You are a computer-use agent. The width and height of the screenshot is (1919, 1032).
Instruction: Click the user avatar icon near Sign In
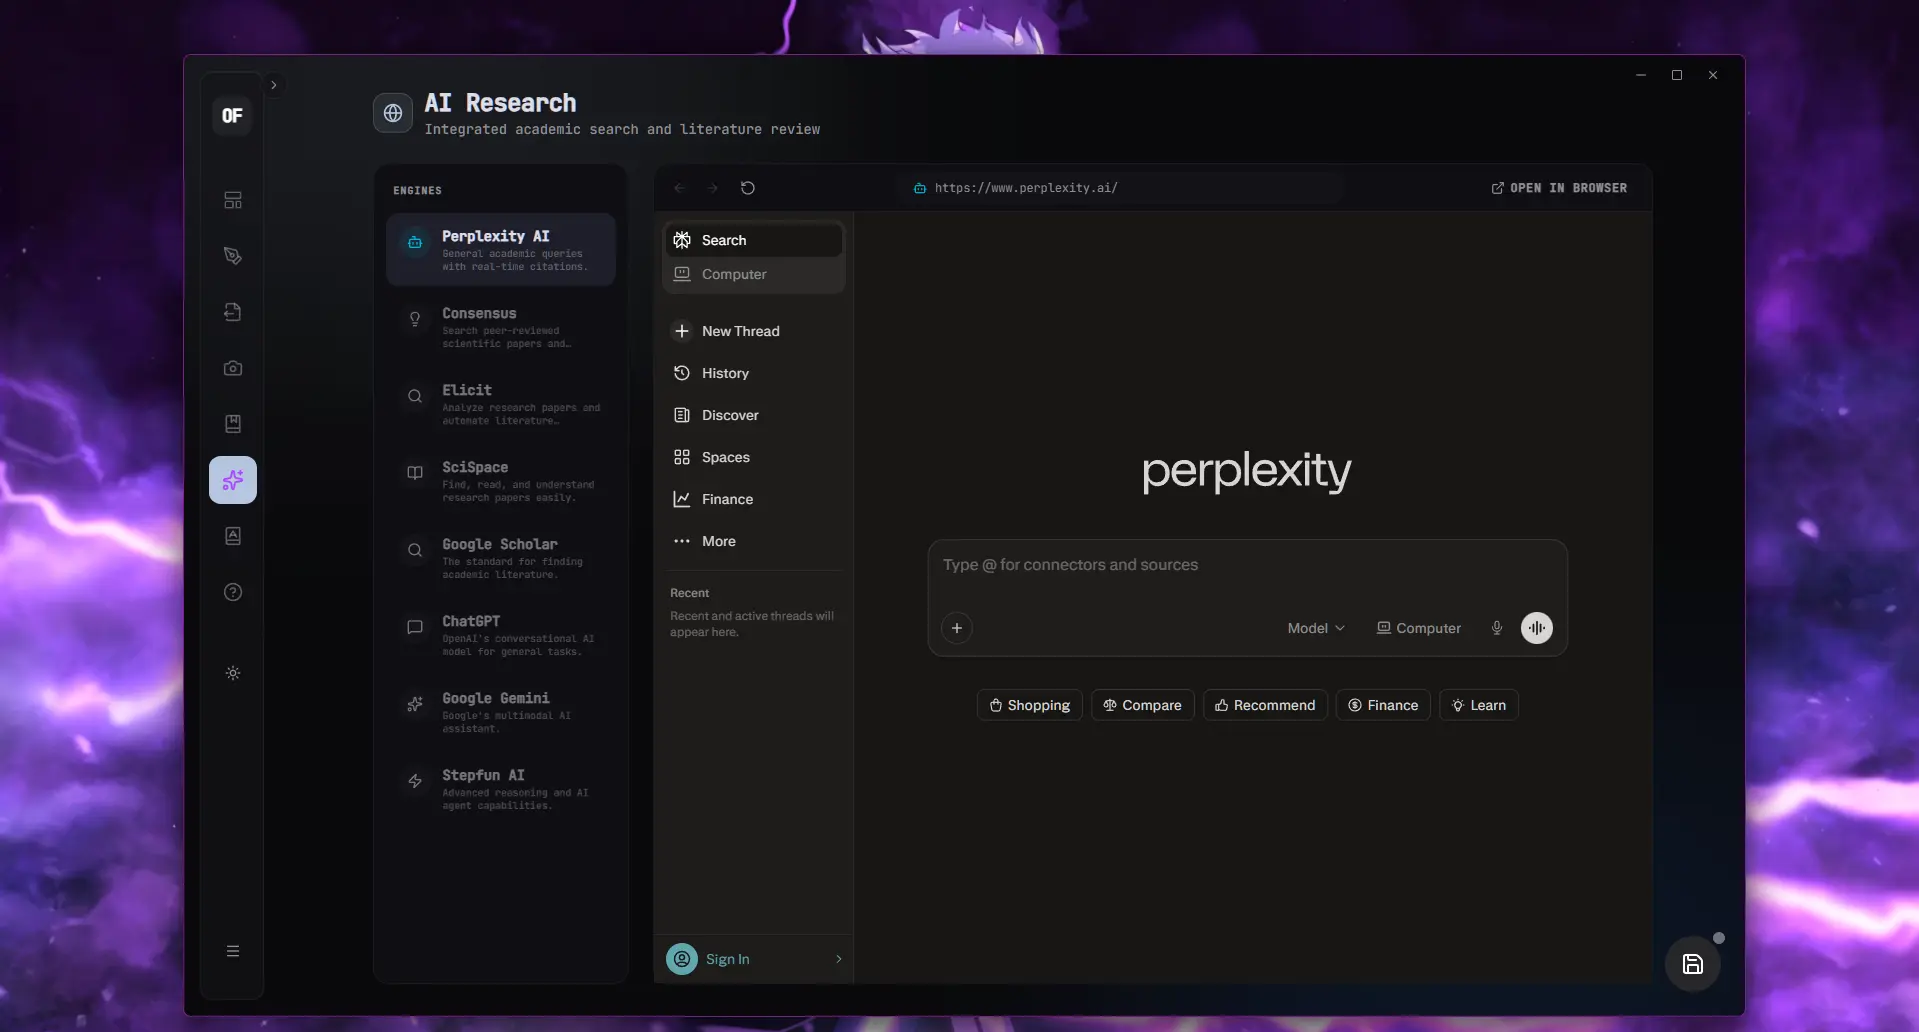click(x=682, y=959)
